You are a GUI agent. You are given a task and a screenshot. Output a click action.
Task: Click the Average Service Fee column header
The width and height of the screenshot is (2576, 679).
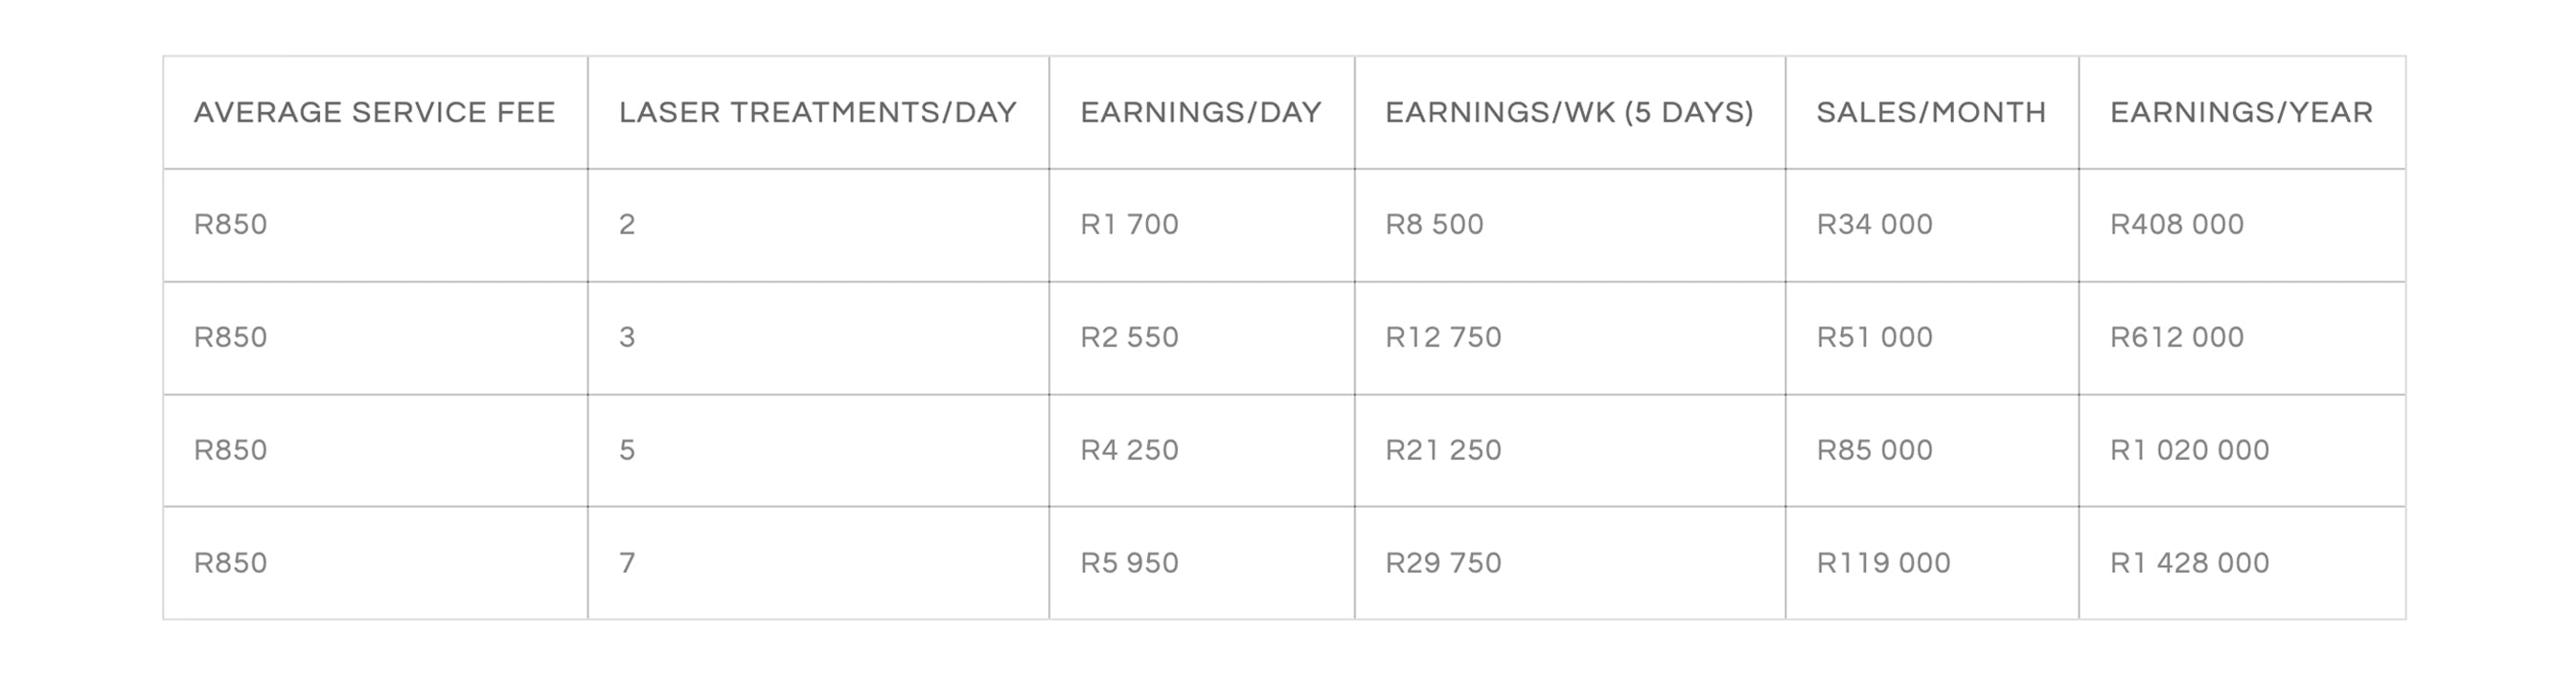(x=374, y=113)
